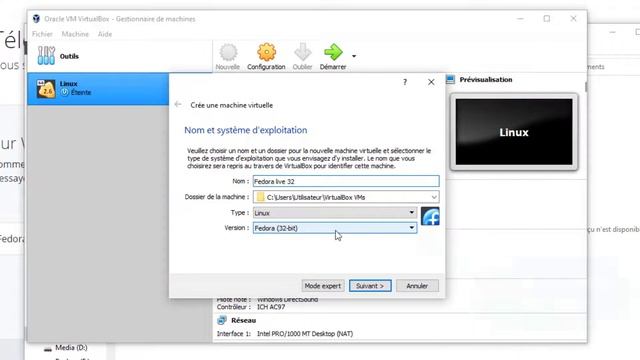
Task: Click the Nom text field
Action: click(346, 181)
